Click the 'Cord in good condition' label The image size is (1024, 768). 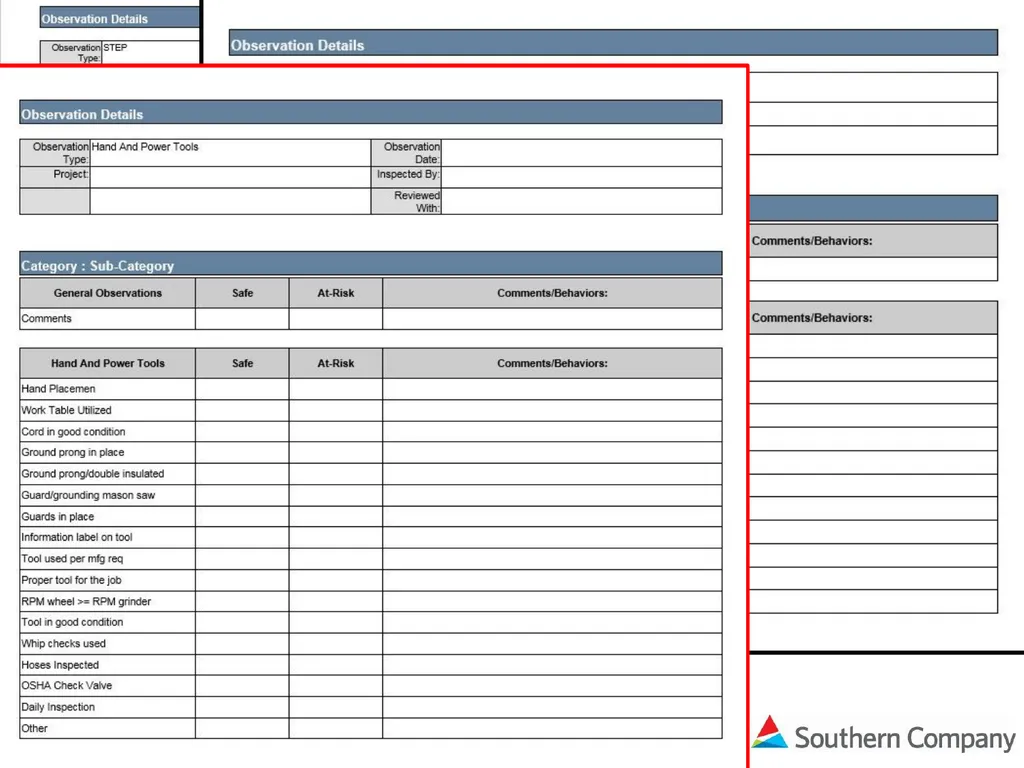pyautogui.click(x=73, y=432)
